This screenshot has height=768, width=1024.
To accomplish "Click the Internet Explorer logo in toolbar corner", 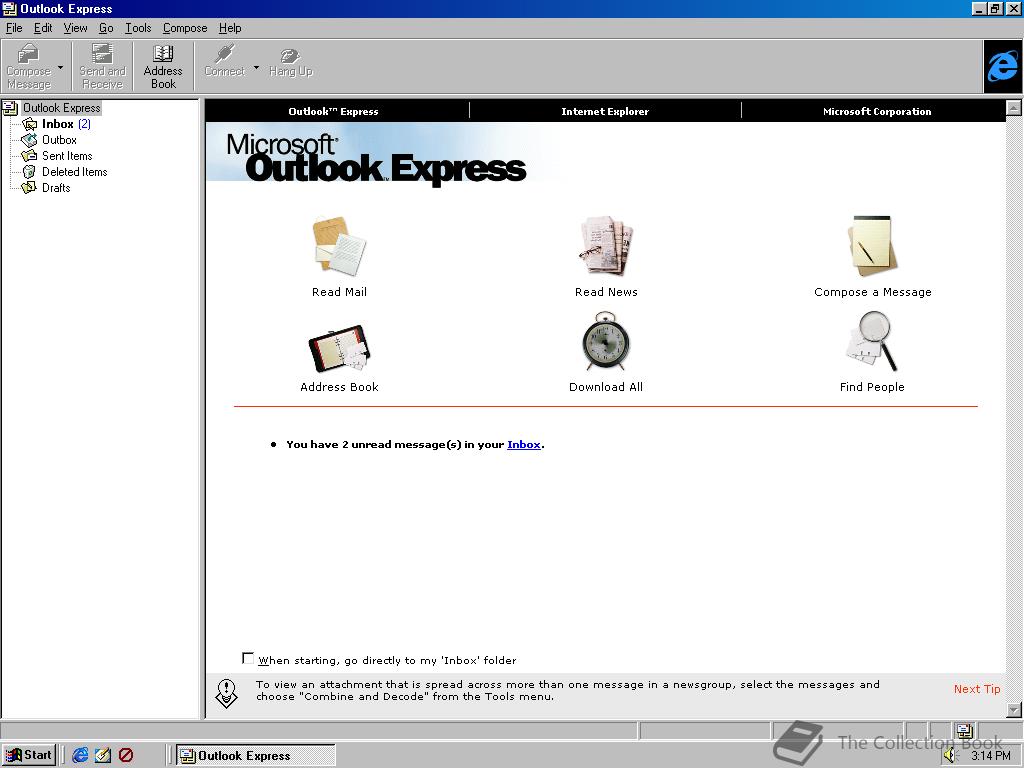I will tap(1002, 66).
